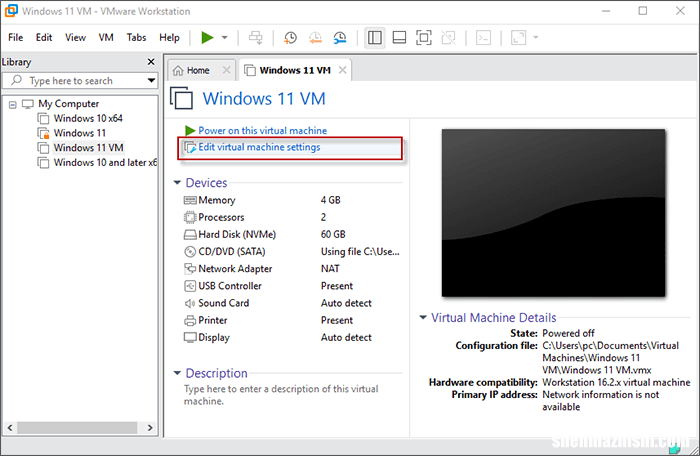Switch to the Home tab
The width and height of the screenshot is (700, 456).
pos(198,71)
